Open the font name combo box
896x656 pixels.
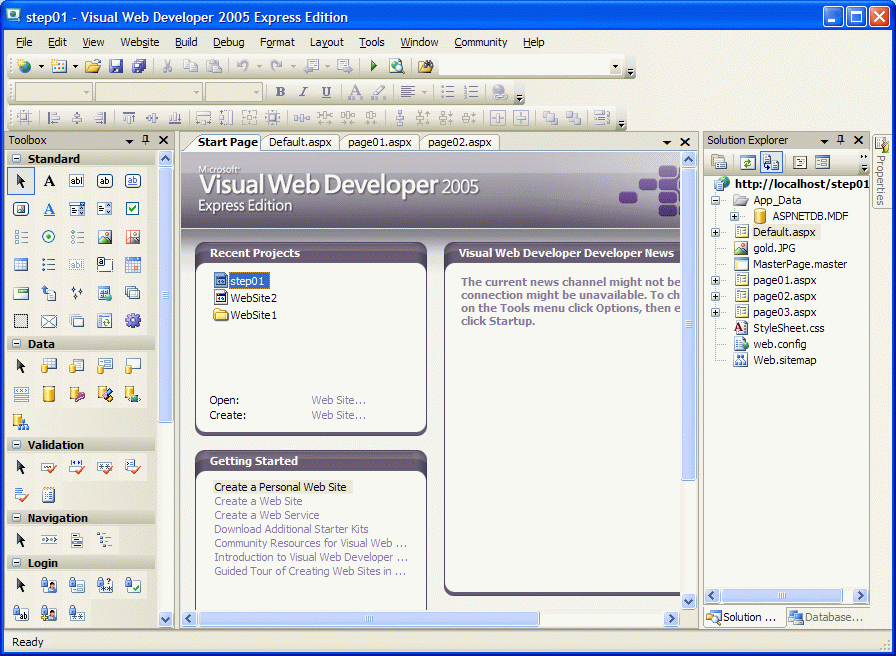pos(148,92)
